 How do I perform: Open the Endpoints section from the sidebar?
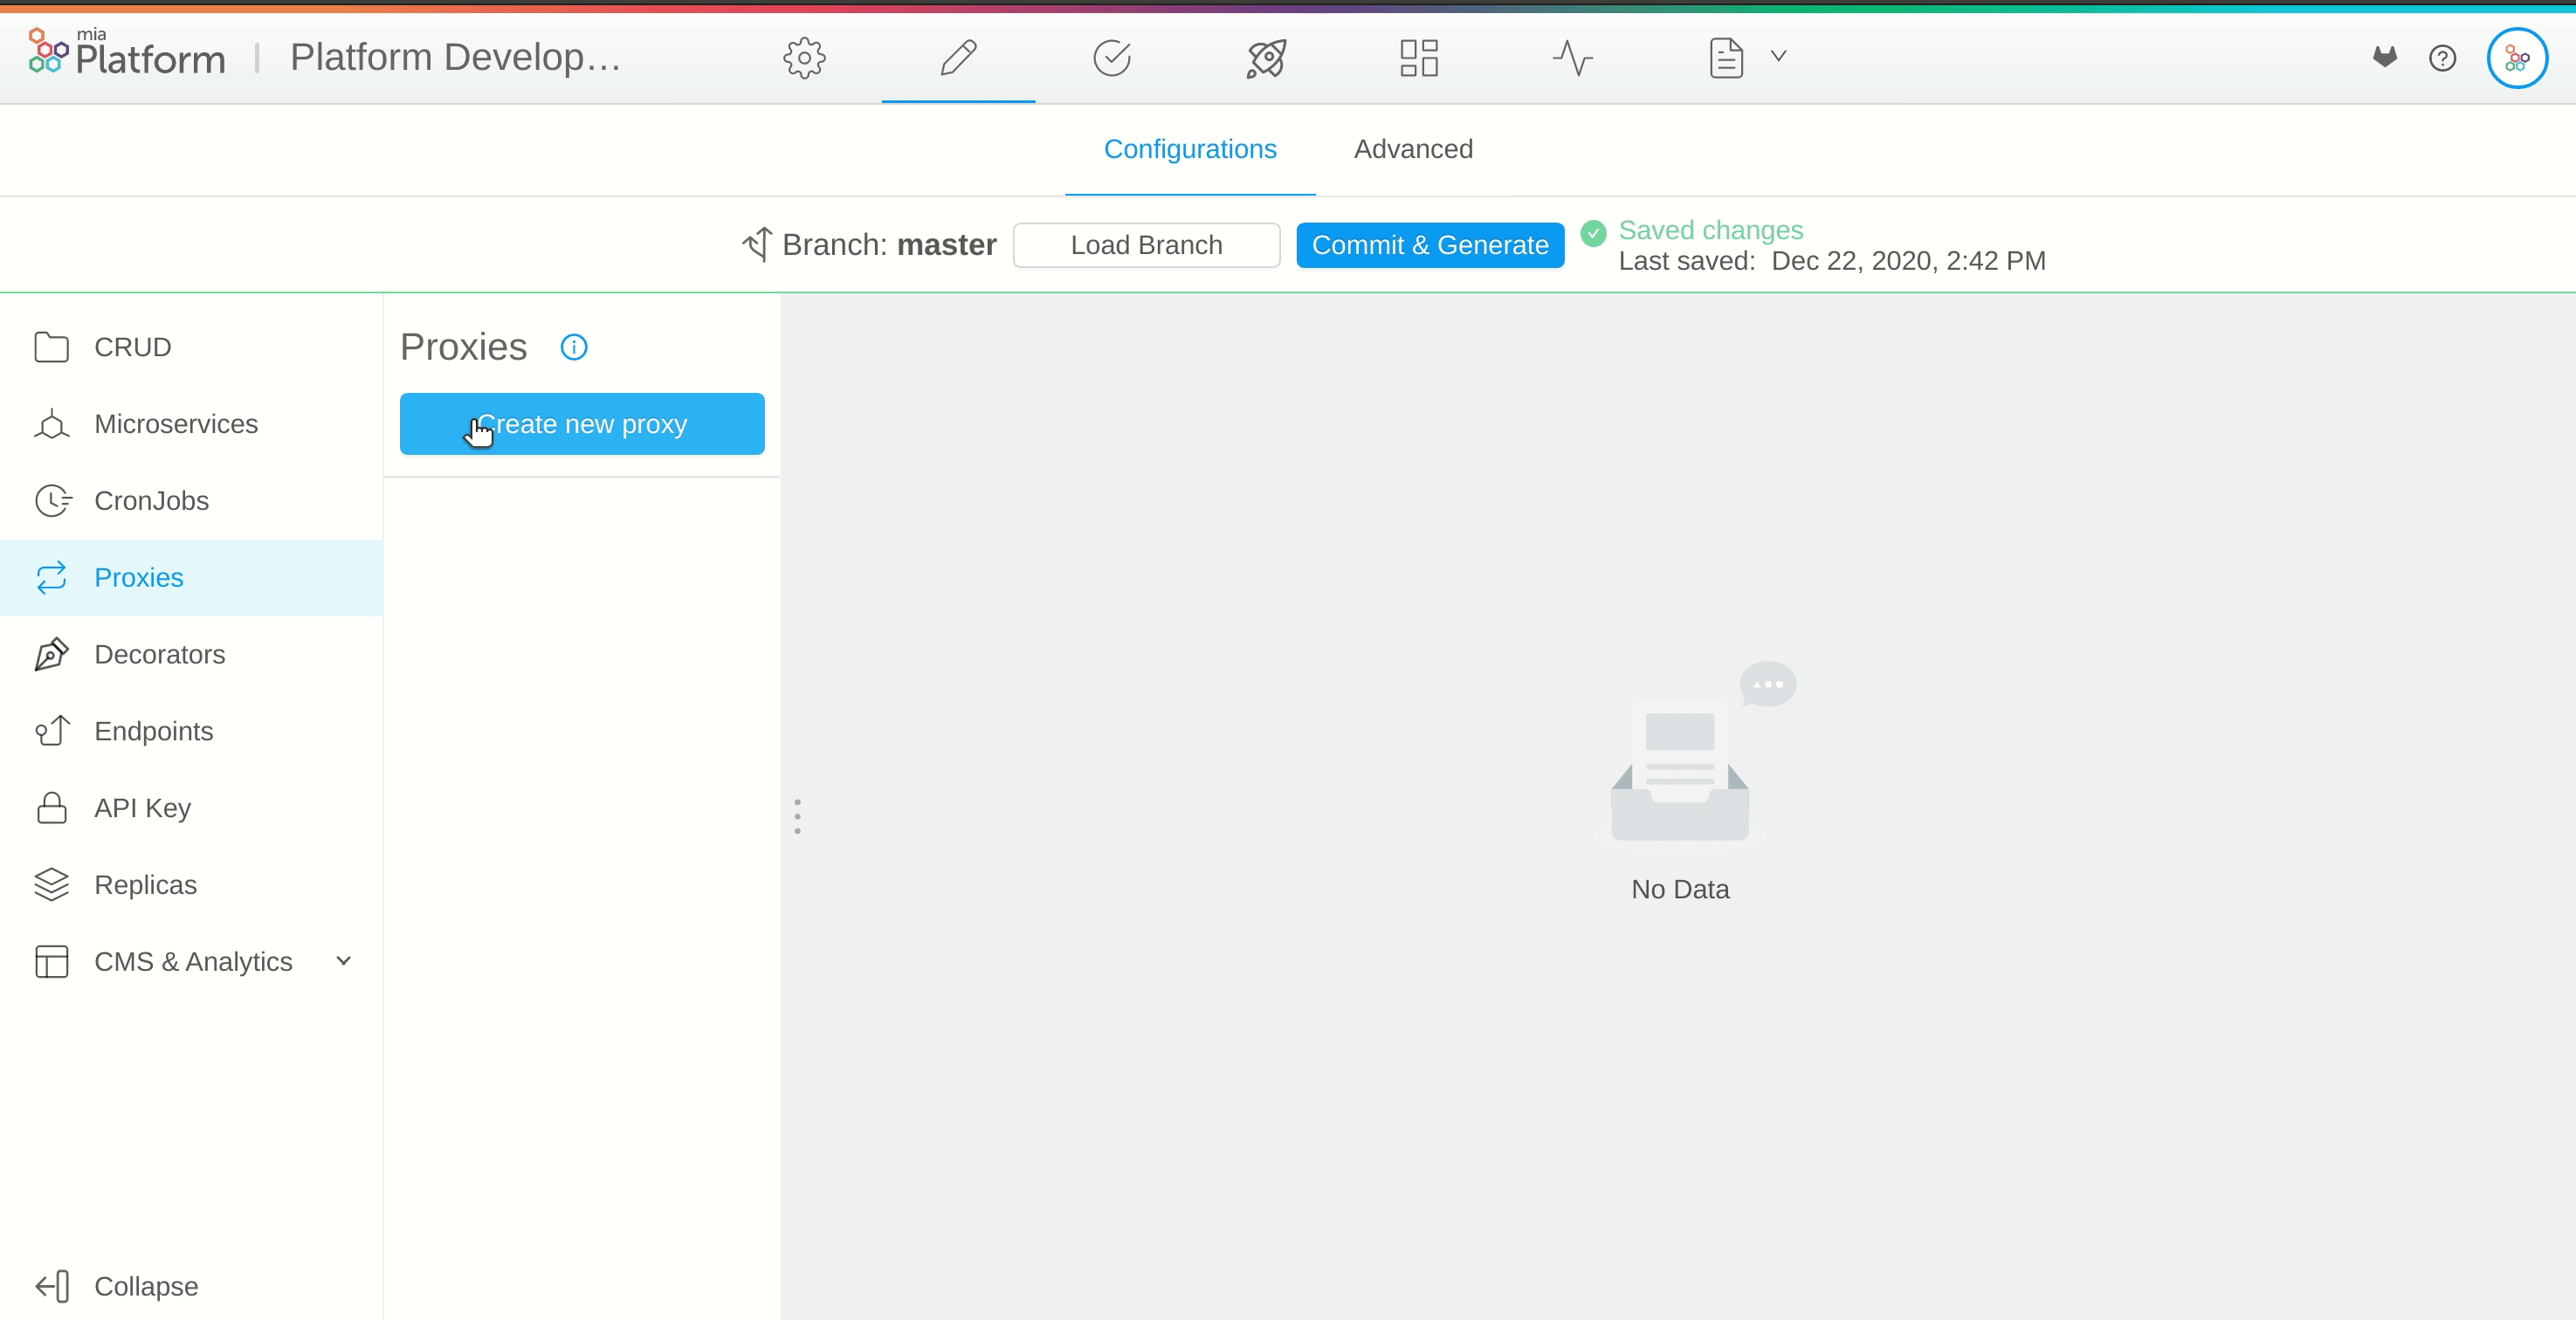[154, 731]
